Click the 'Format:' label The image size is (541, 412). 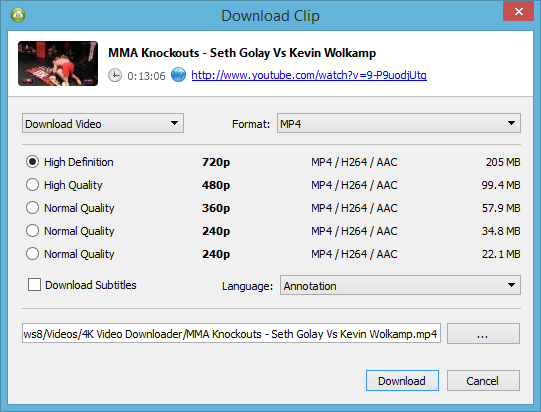[x=251, y=124]
